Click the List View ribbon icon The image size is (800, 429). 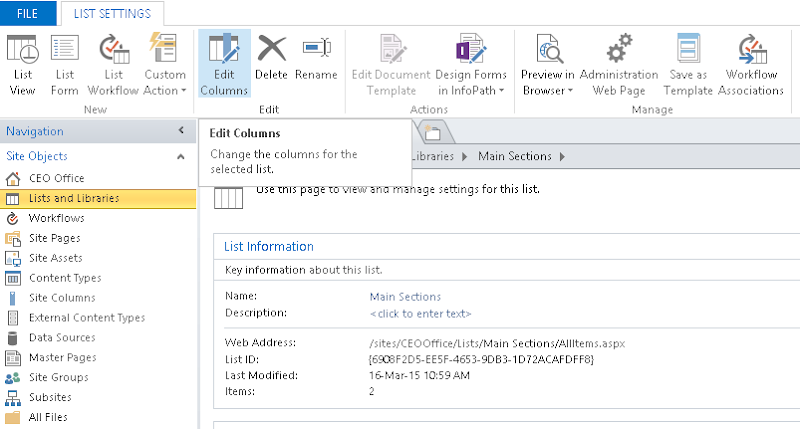[22, 49]
